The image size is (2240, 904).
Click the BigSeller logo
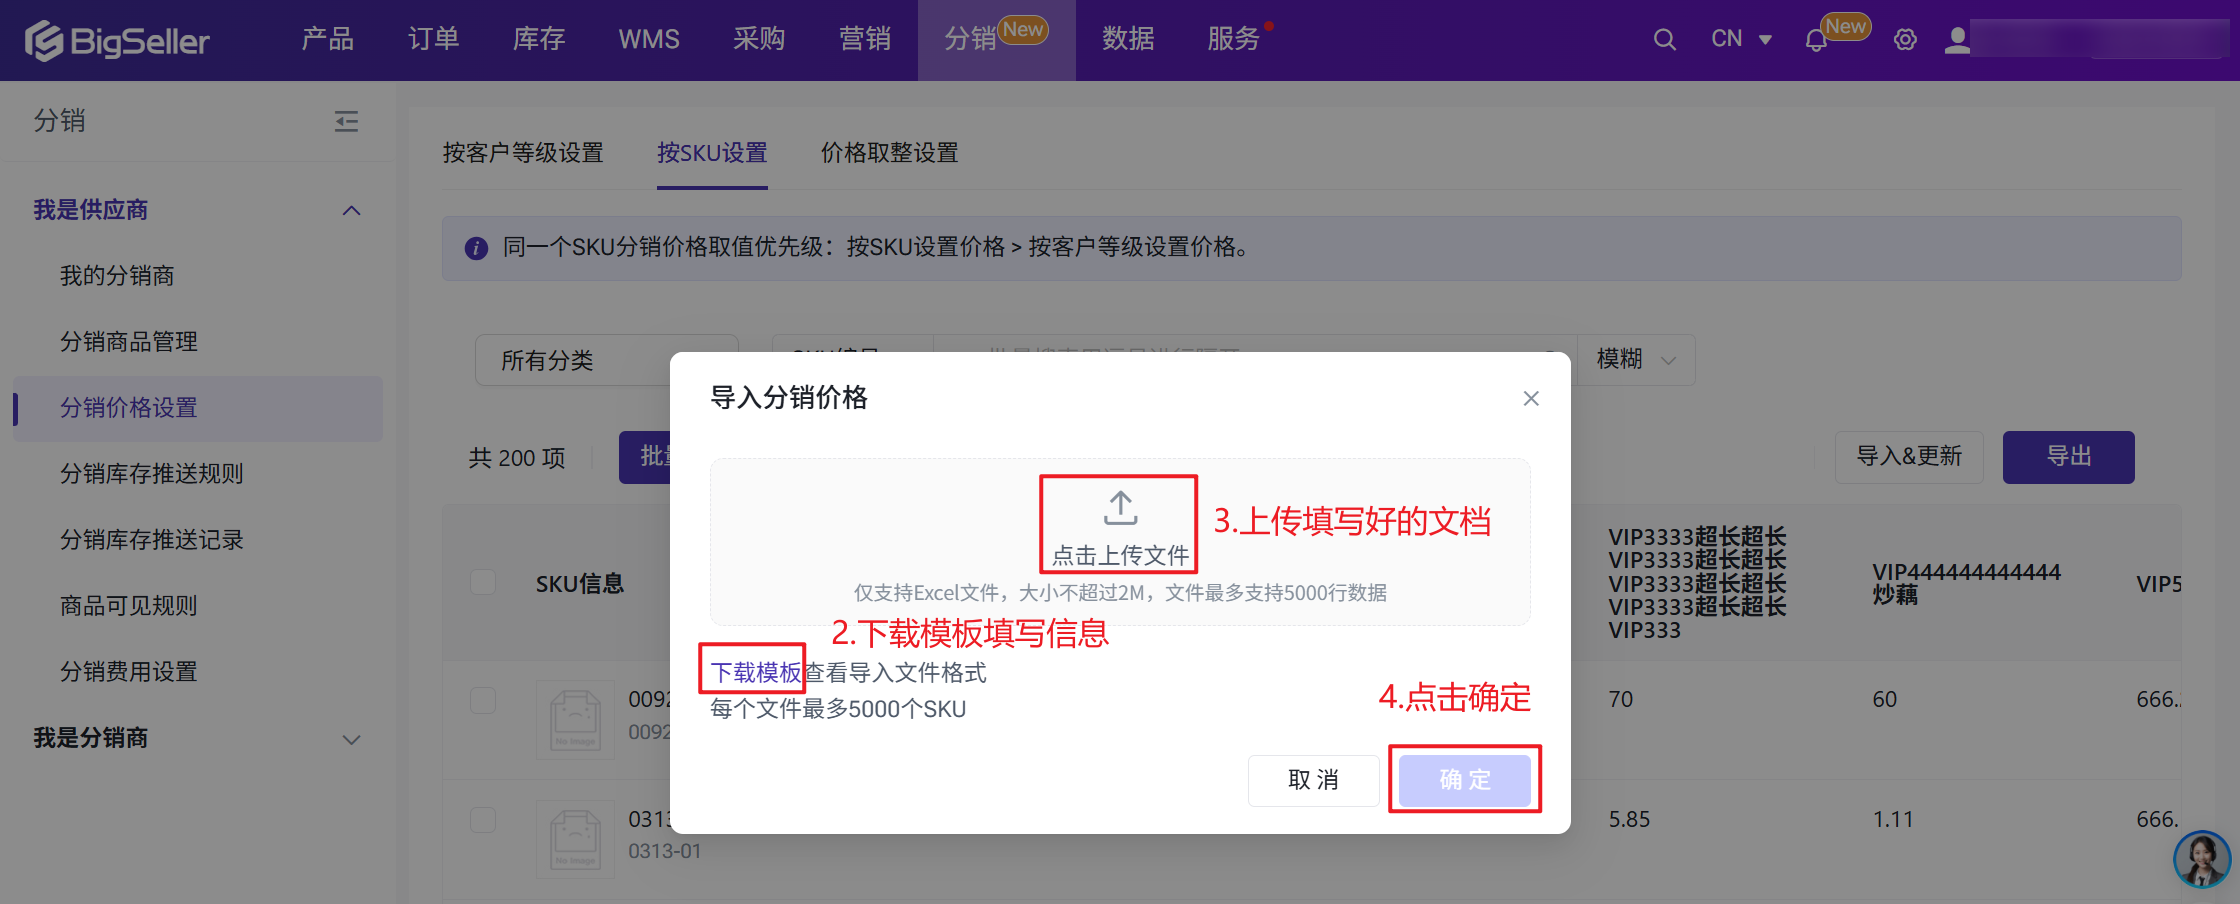coord(117,40)
